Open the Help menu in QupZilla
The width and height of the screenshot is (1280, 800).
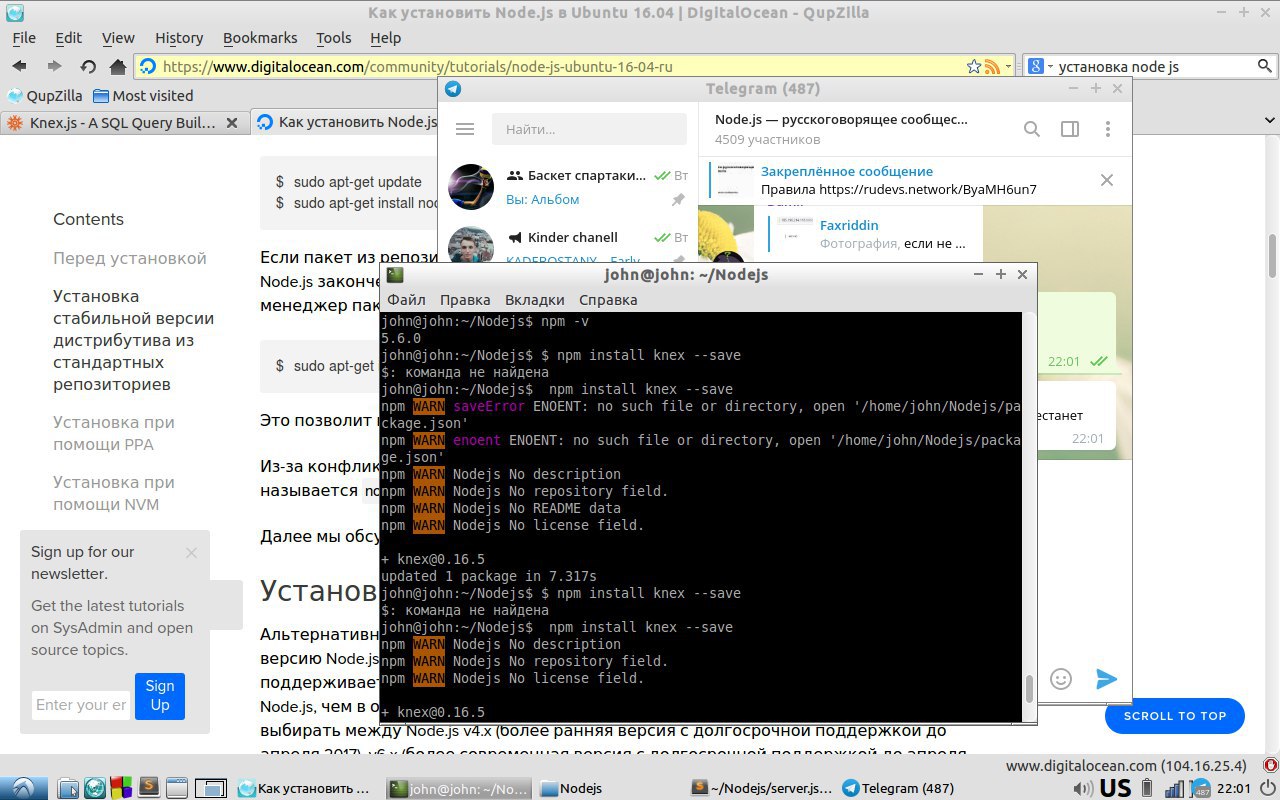click(385, 38)
